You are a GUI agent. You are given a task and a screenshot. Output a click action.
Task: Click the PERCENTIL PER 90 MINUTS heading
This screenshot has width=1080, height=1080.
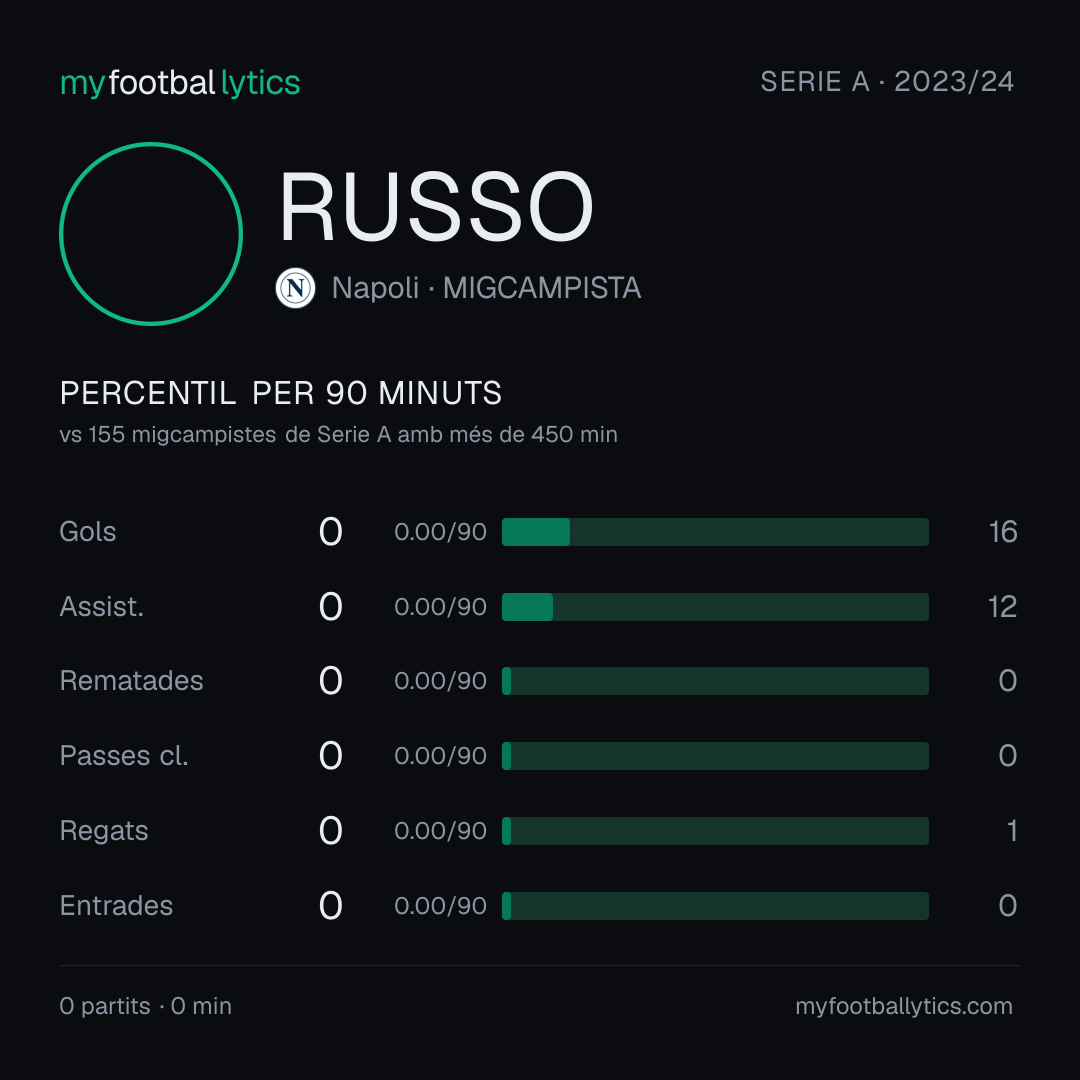[x=280, y=393]
